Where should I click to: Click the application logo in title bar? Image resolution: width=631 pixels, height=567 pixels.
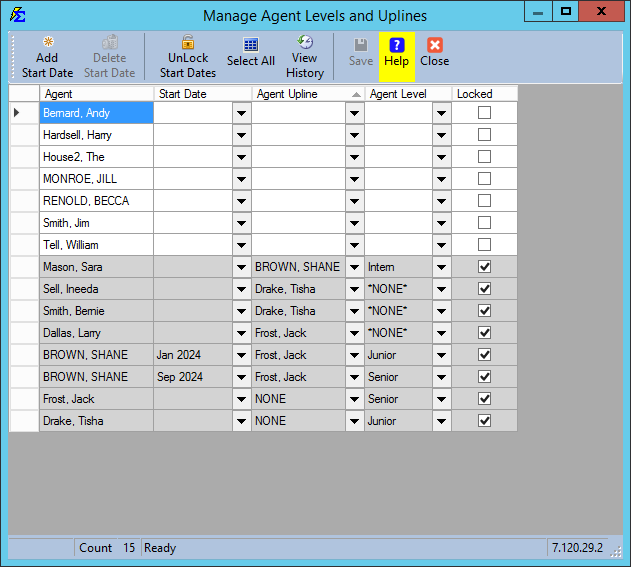click(x=18, y=15)
